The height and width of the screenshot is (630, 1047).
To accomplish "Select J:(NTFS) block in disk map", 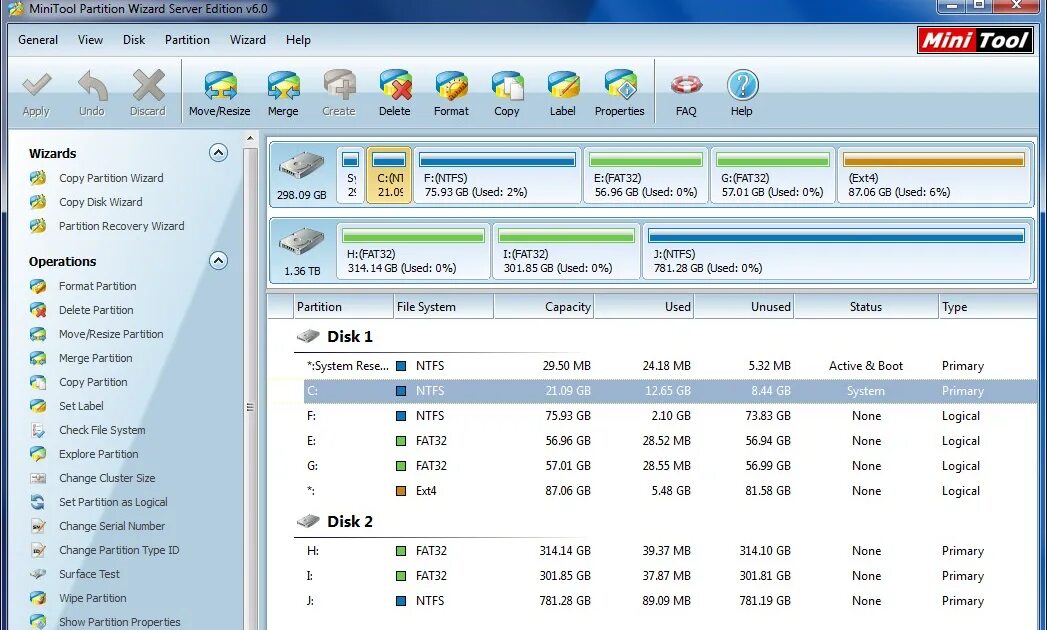I will click(836, 252).
